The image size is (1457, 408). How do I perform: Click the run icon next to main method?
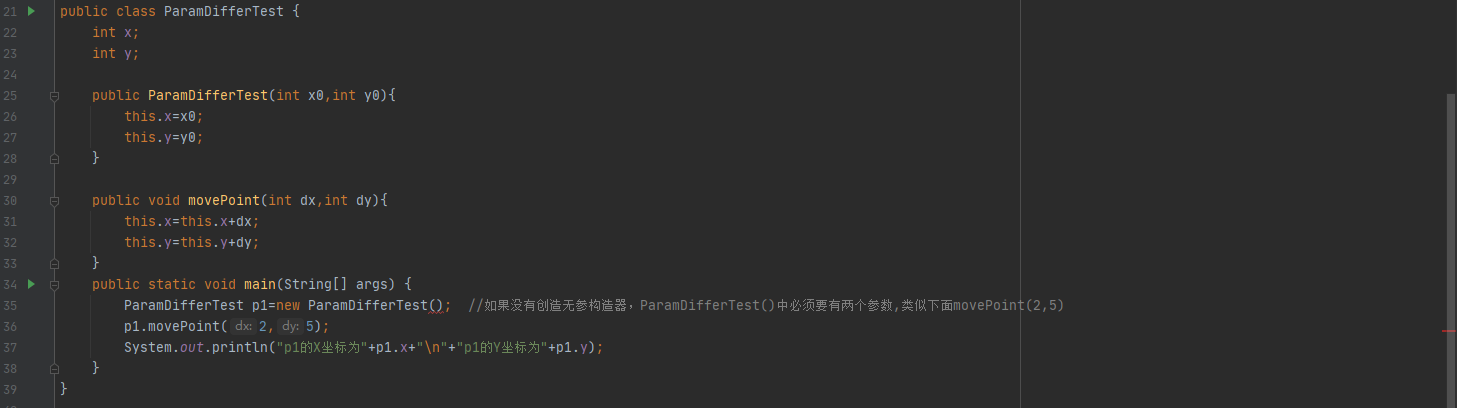(31, 284)
